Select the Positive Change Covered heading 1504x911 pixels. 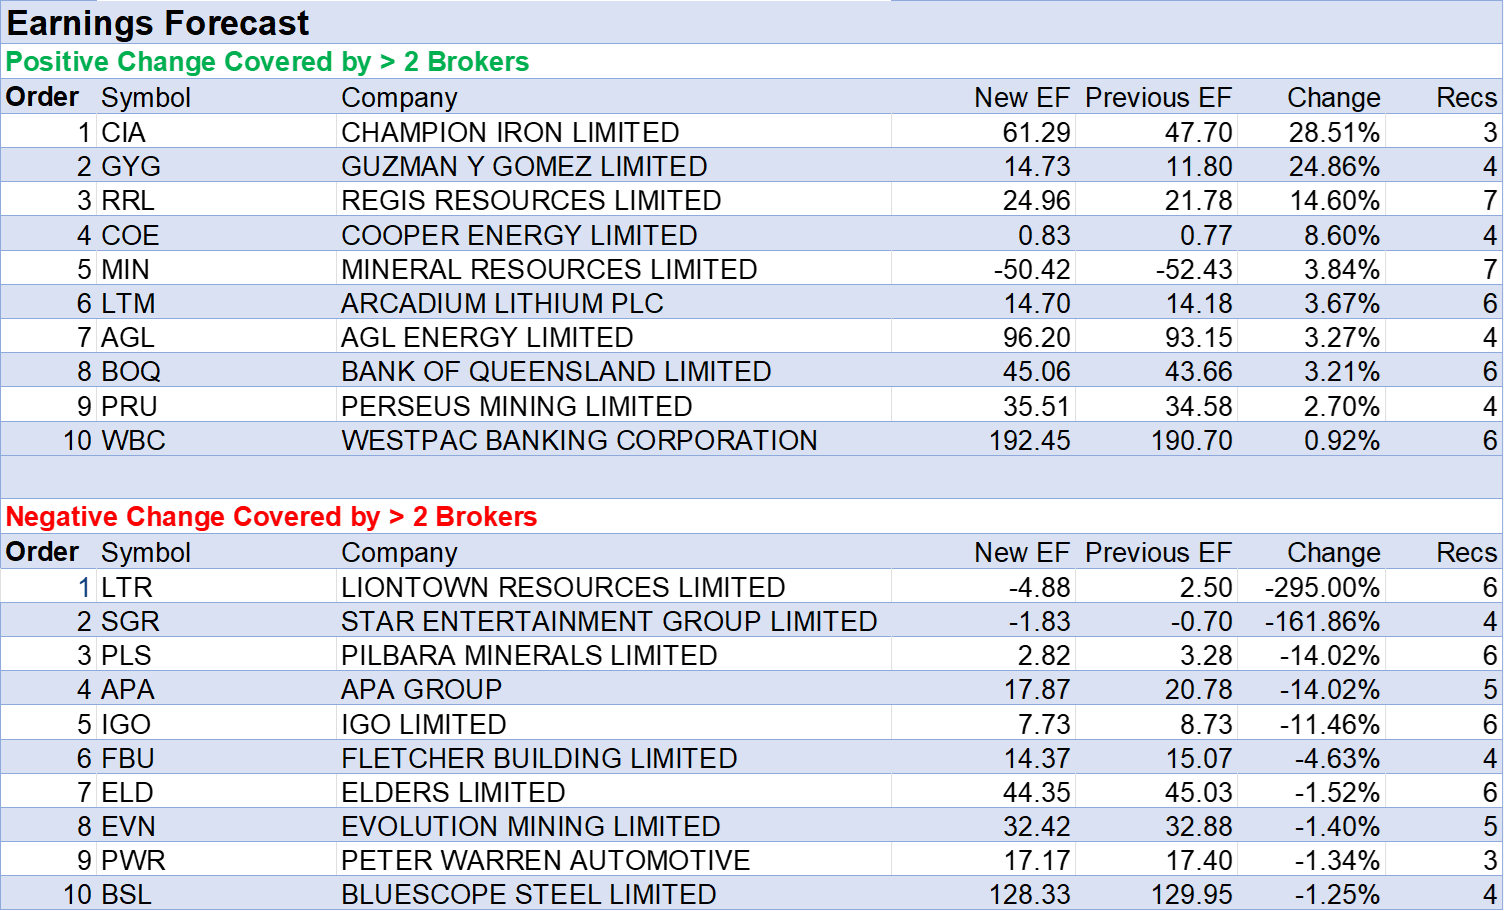click(x=267, y=62)
